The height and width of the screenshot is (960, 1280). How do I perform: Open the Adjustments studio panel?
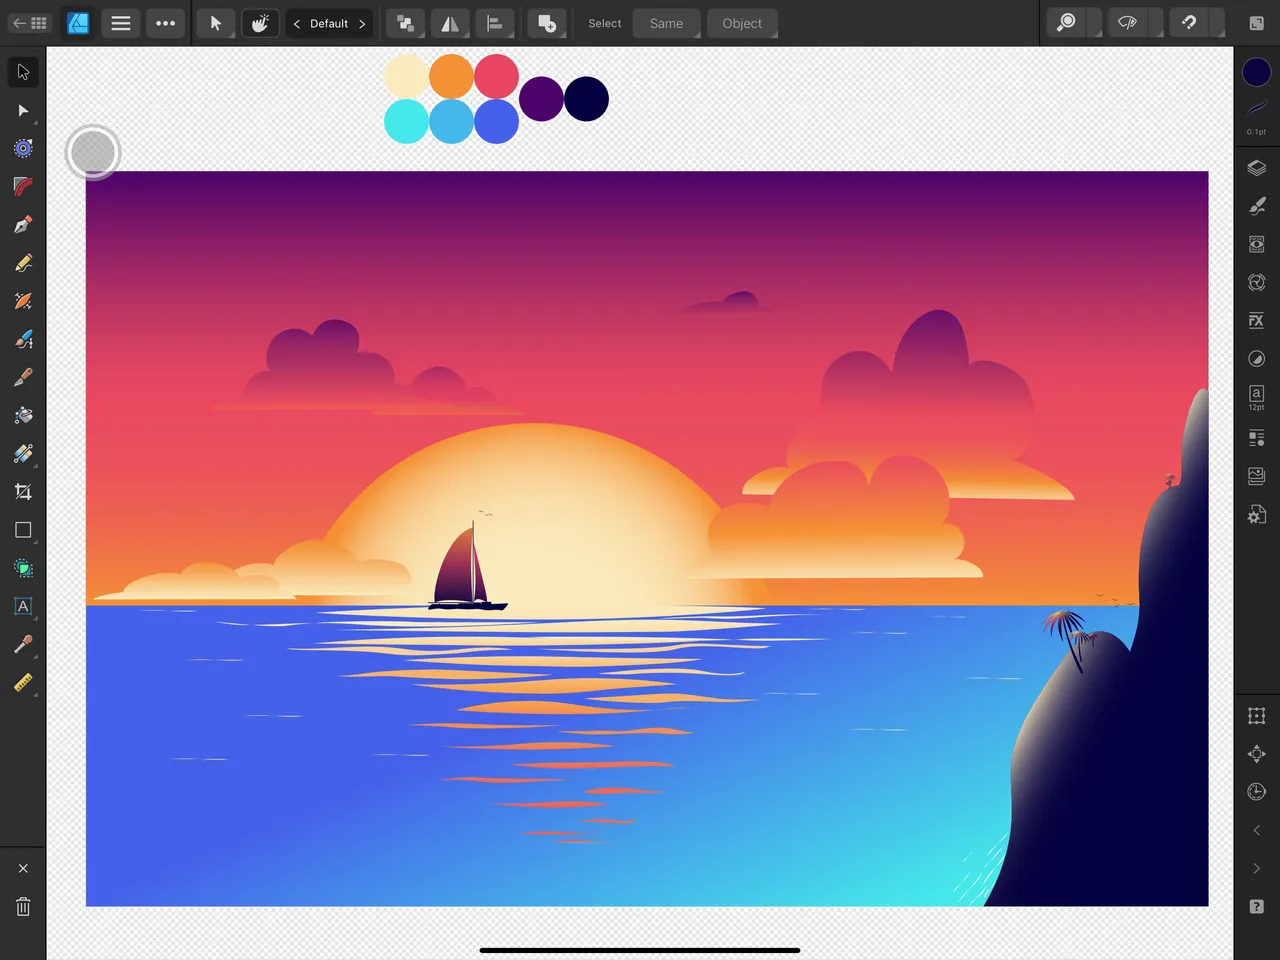click(1257, 359)
